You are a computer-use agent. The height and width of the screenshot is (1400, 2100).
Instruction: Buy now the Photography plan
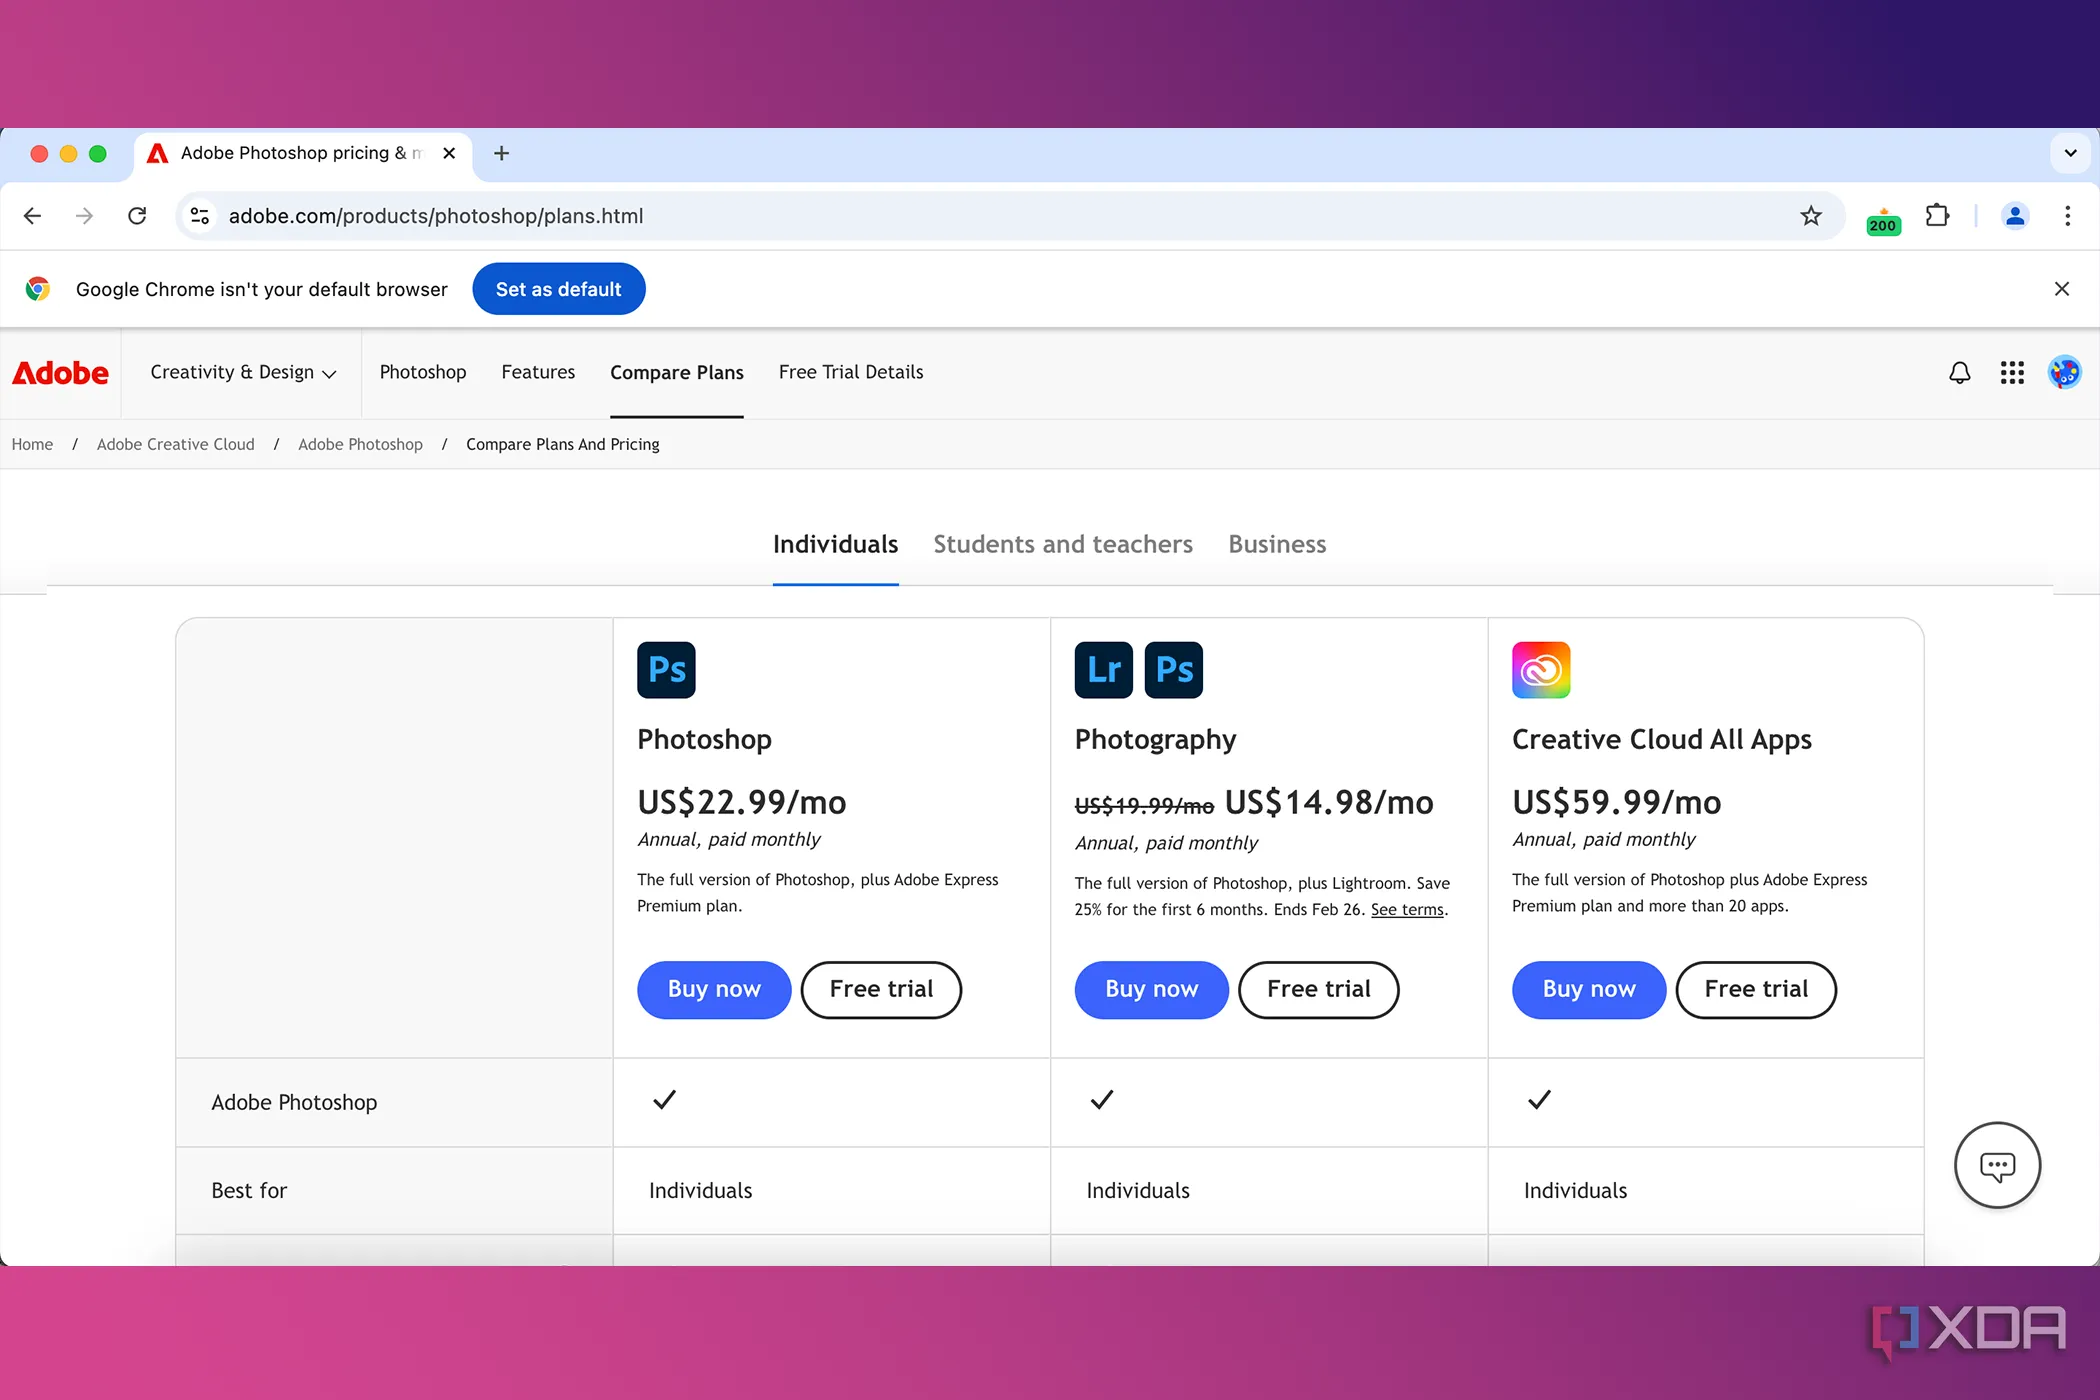pos(1151,989)
